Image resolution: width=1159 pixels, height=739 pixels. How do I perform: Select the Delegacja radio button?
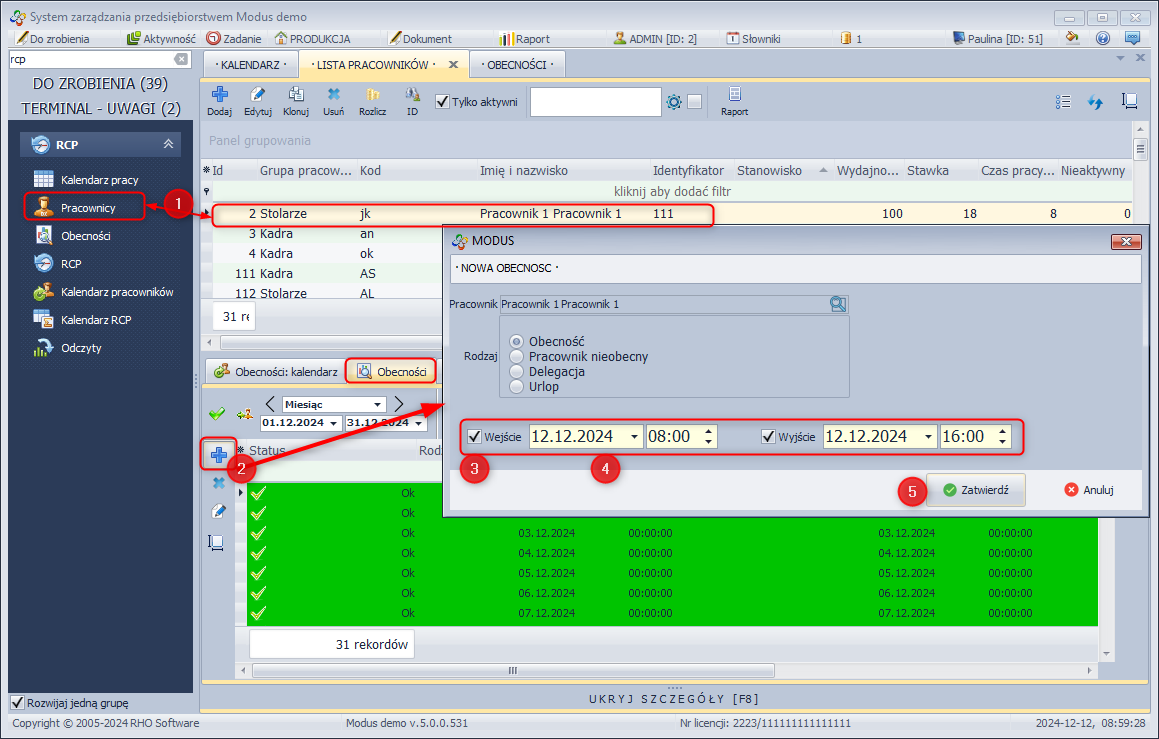point(517,371)
